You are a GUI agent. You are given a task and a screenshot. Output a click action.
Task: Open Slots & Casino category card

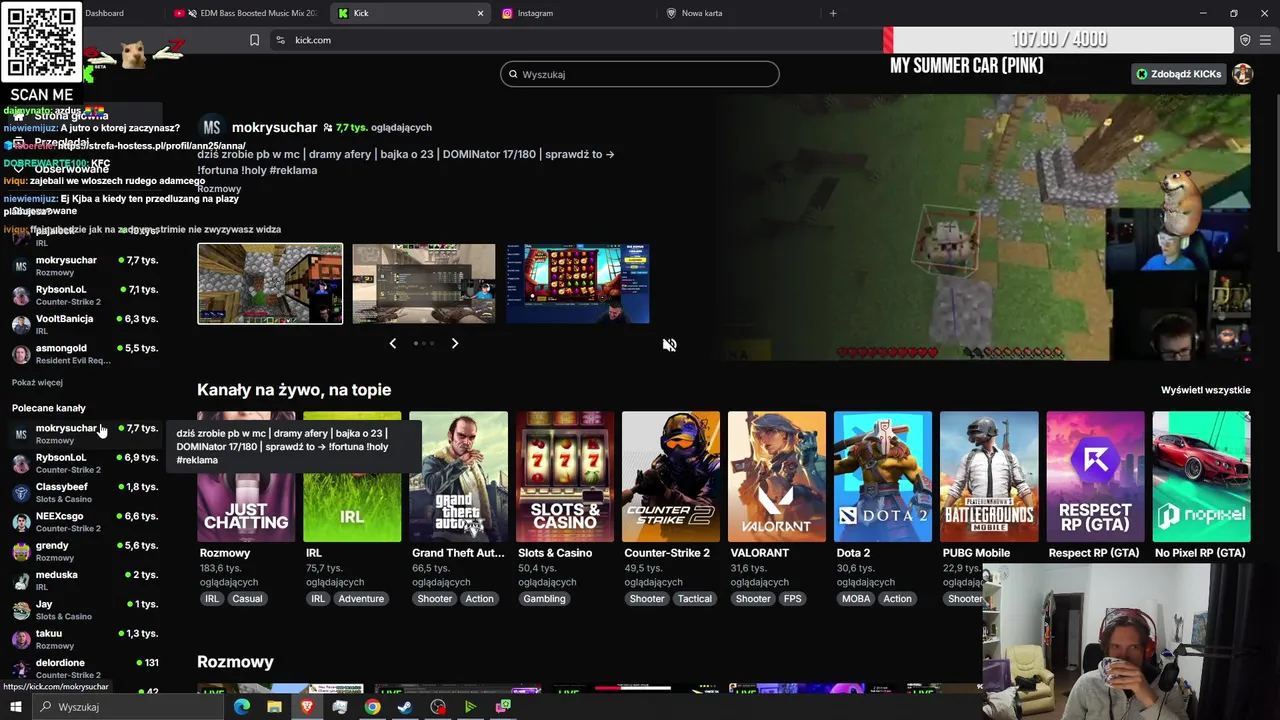coord(564,477)
